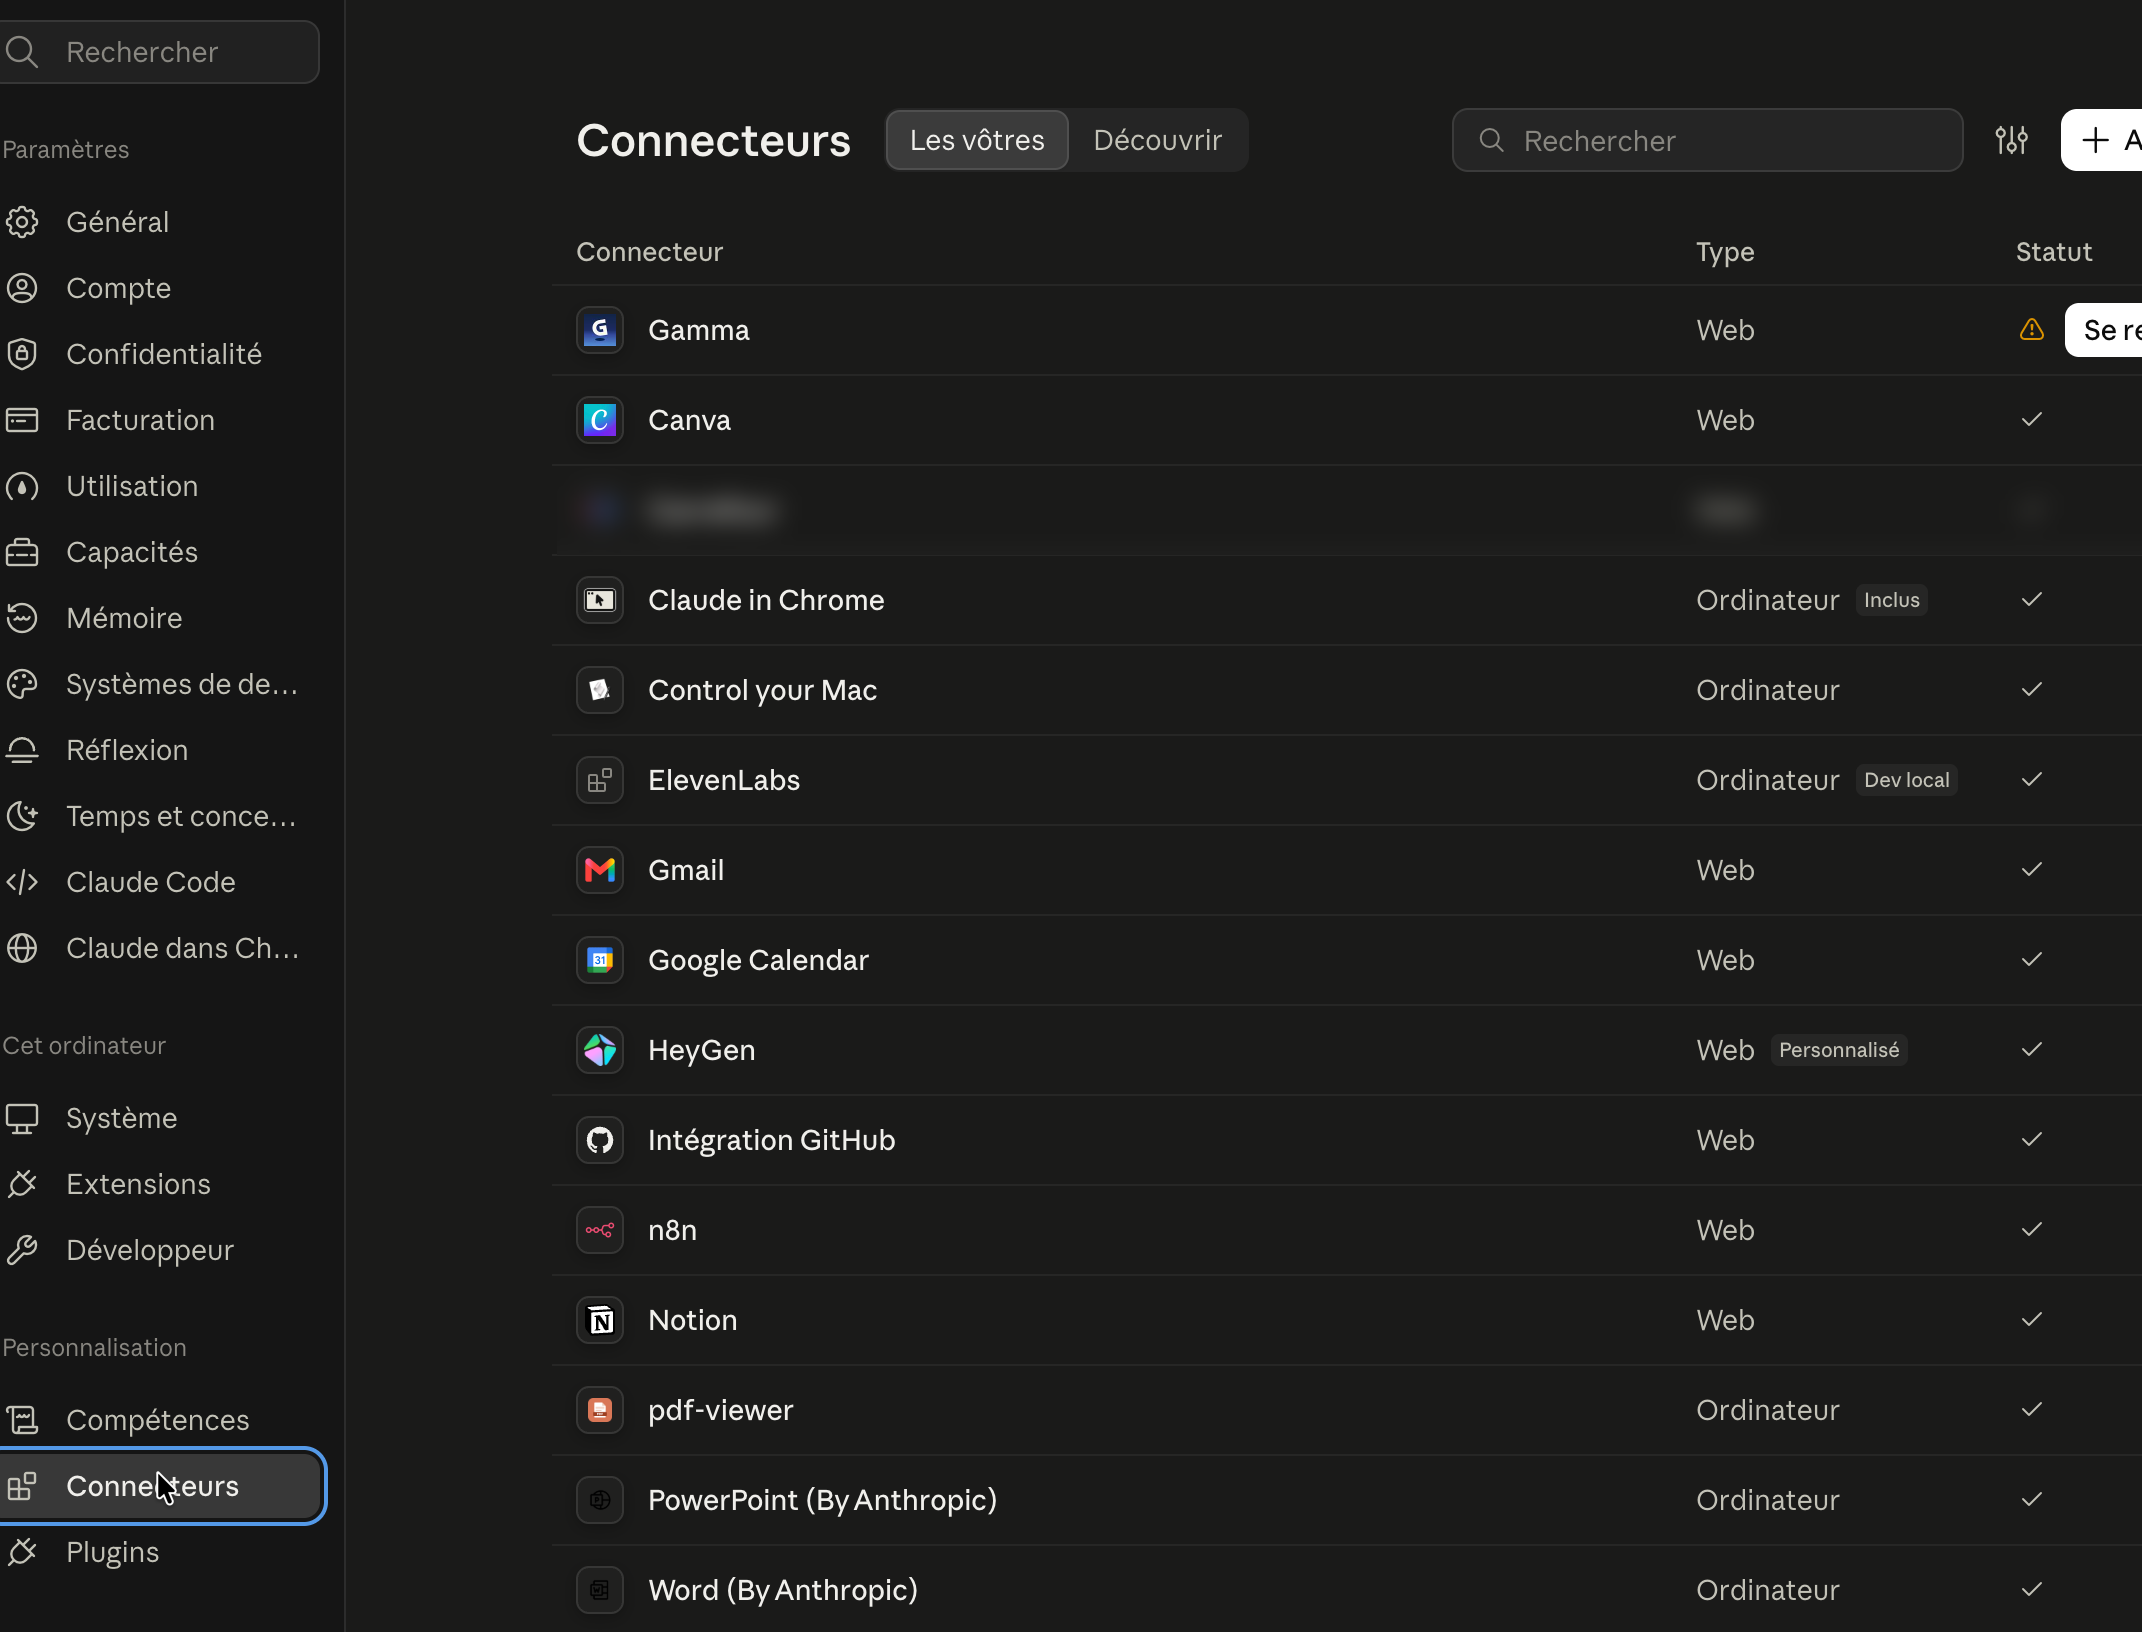Click the n8n connector name
Image resolution: width=2142 pixels, height=1632 pixels.
tap(672, 1230)
